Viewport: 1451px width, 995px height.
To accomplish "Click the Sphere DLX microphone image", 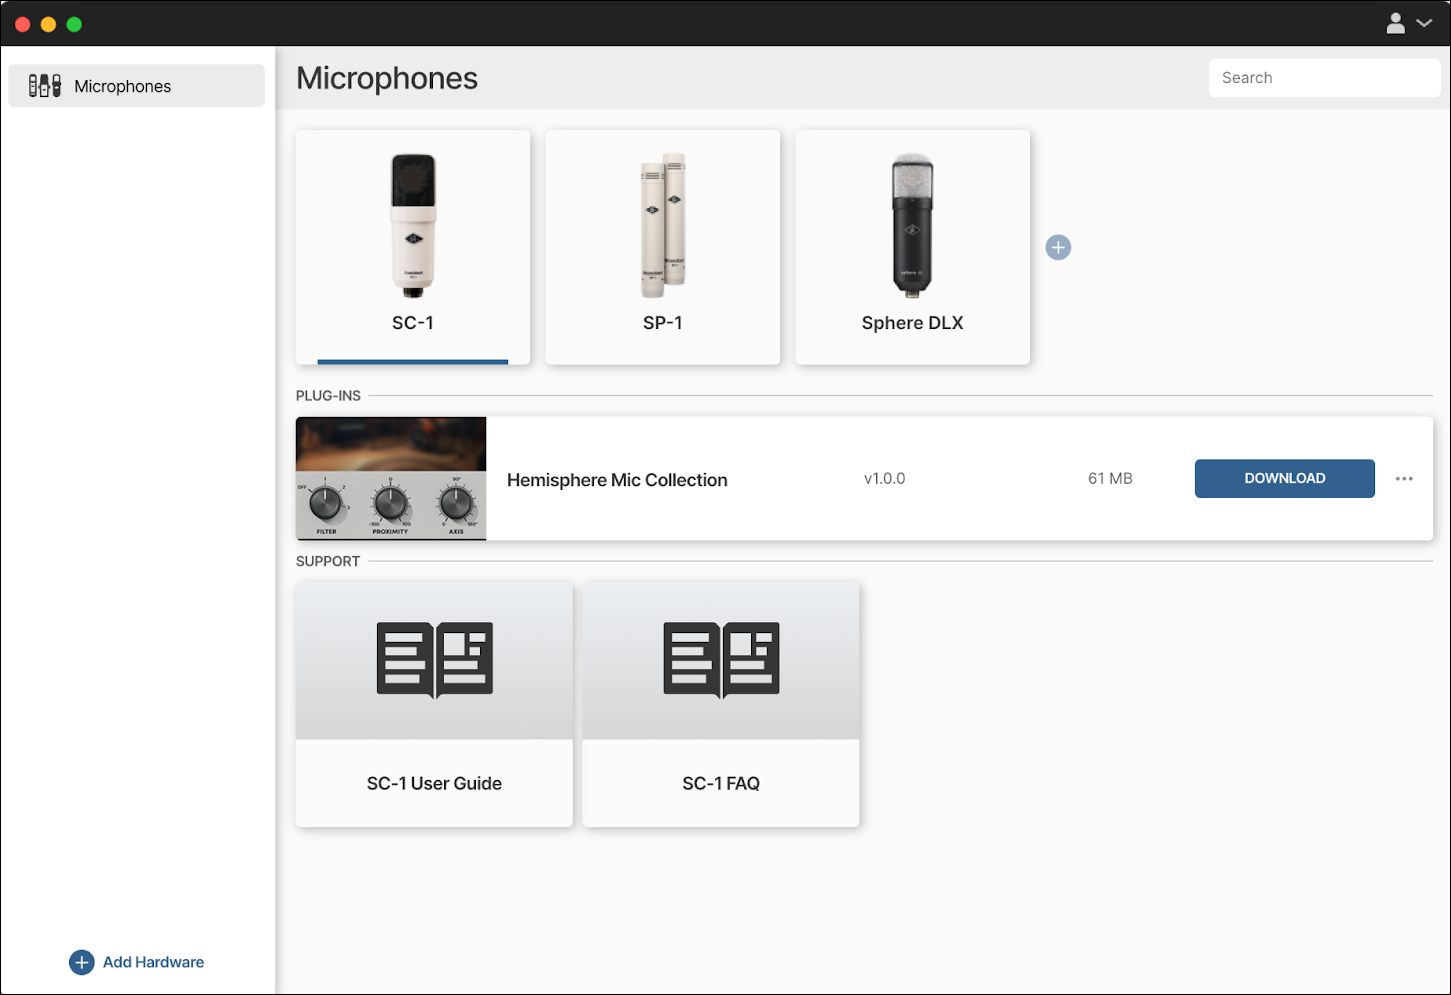I will tap(912, 225).
